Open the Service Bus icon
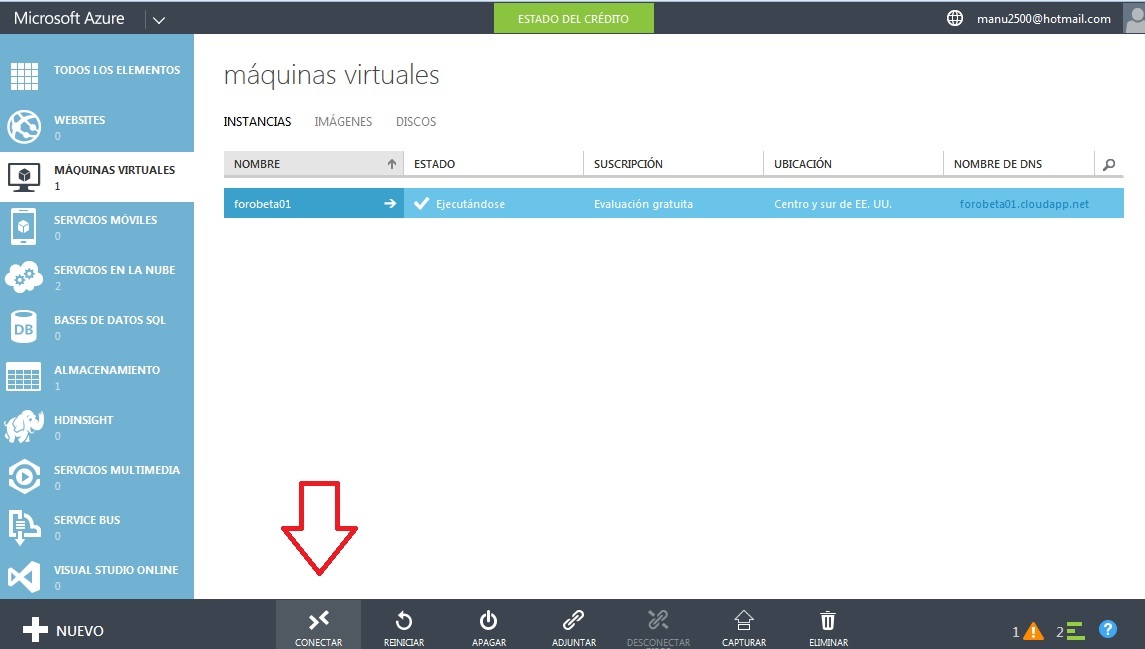The height and width of the screenshot is (649, 1145). click(x=23, y=527)
